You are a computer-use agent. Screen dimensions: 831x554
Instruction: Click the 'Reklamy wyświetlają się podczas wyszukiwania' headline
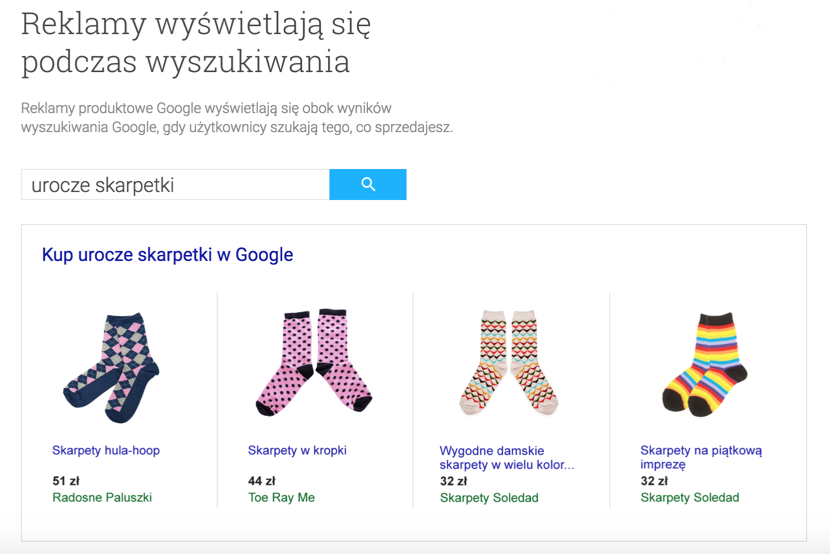[196, 43]
